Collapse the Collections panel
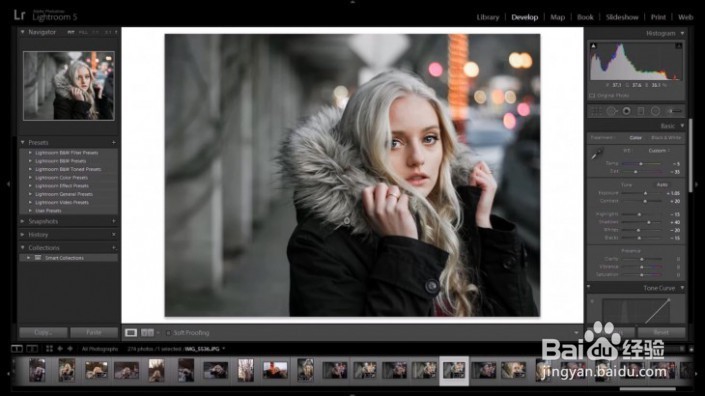The image size is (705, 396). point(22,248)
